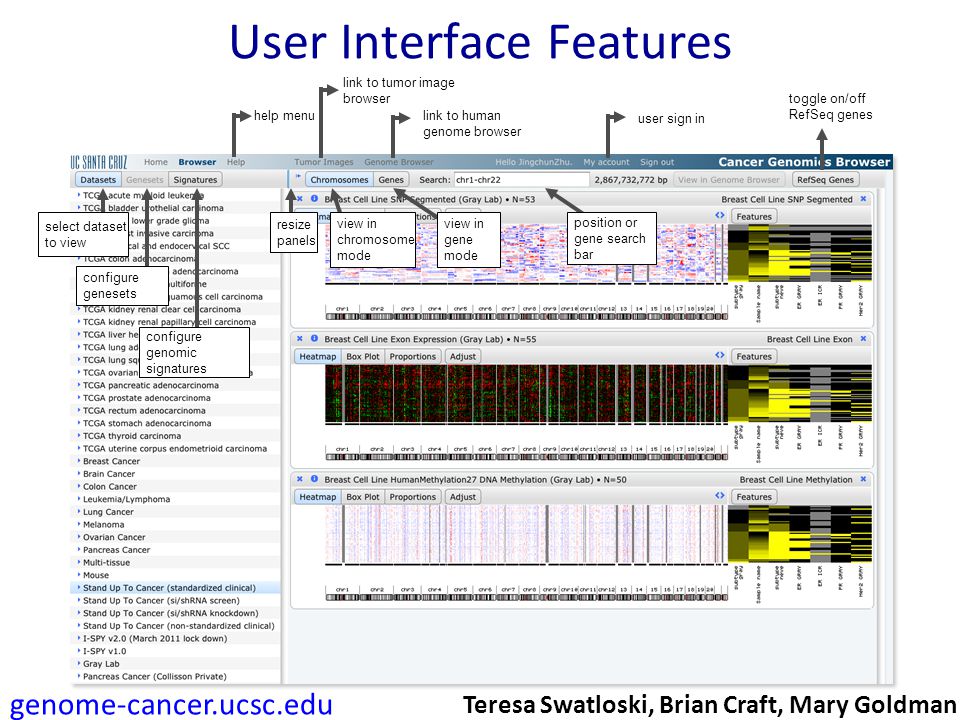
Task: Open the Help menu
Action: [236, 162]
